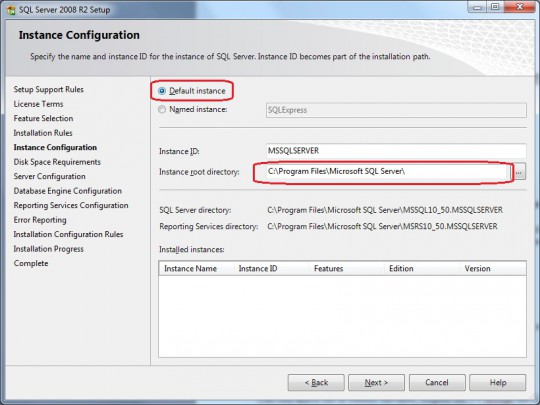Open the browse button next to root directory
This screenshot has width=540, height=405.
pyautogui.click(x=519, y=172)
